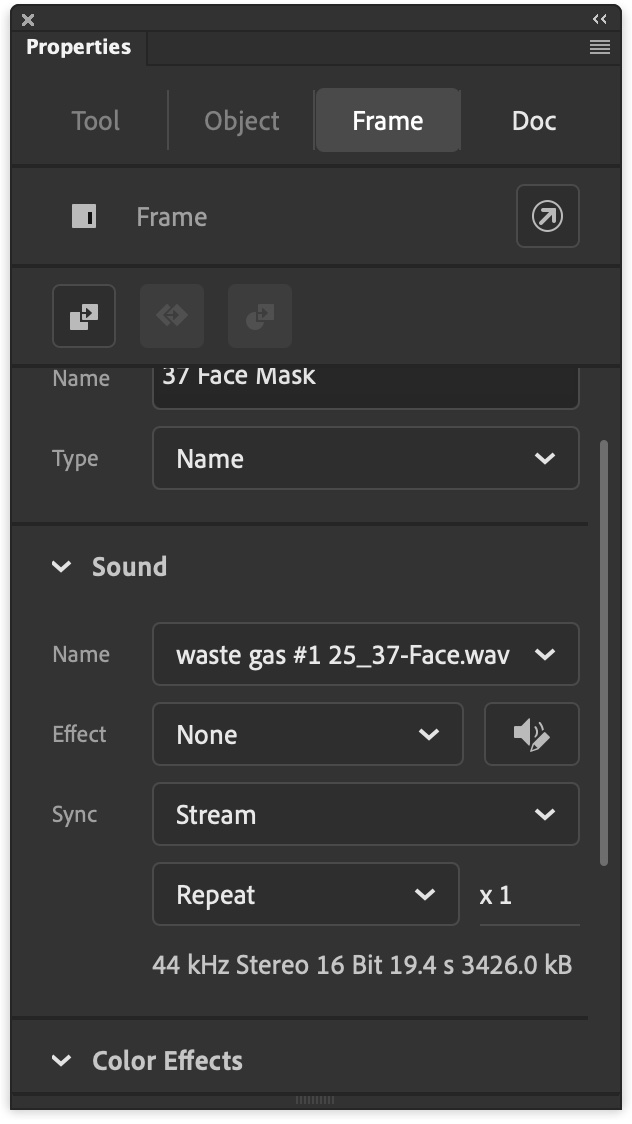The image size is (632, 1124).
Task: Click the Frame icon beside the Frame label
Action: (84, 216)
